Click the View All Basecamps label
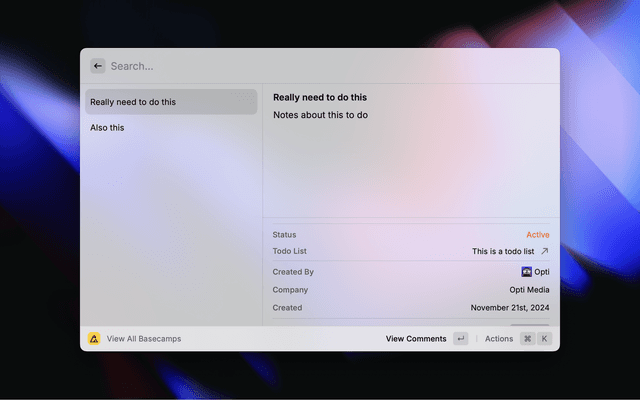The image size is (640, 400). [144, 339]
